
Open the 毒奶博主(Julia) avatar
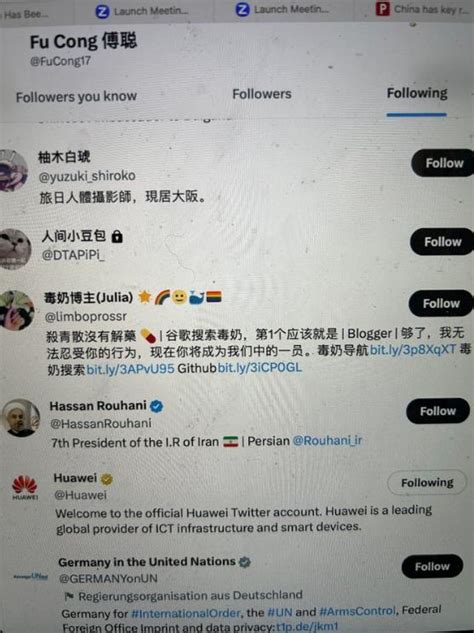(x=17, y=310)
